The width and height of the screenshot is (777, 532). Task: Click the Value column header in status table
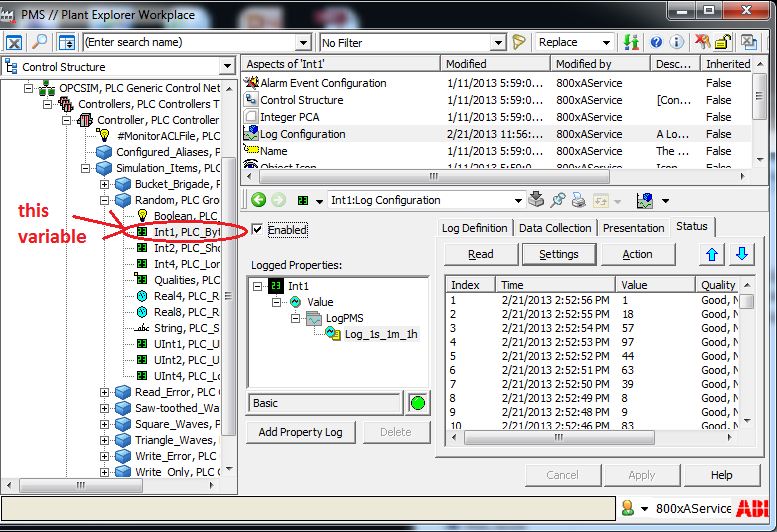[655, 285]
